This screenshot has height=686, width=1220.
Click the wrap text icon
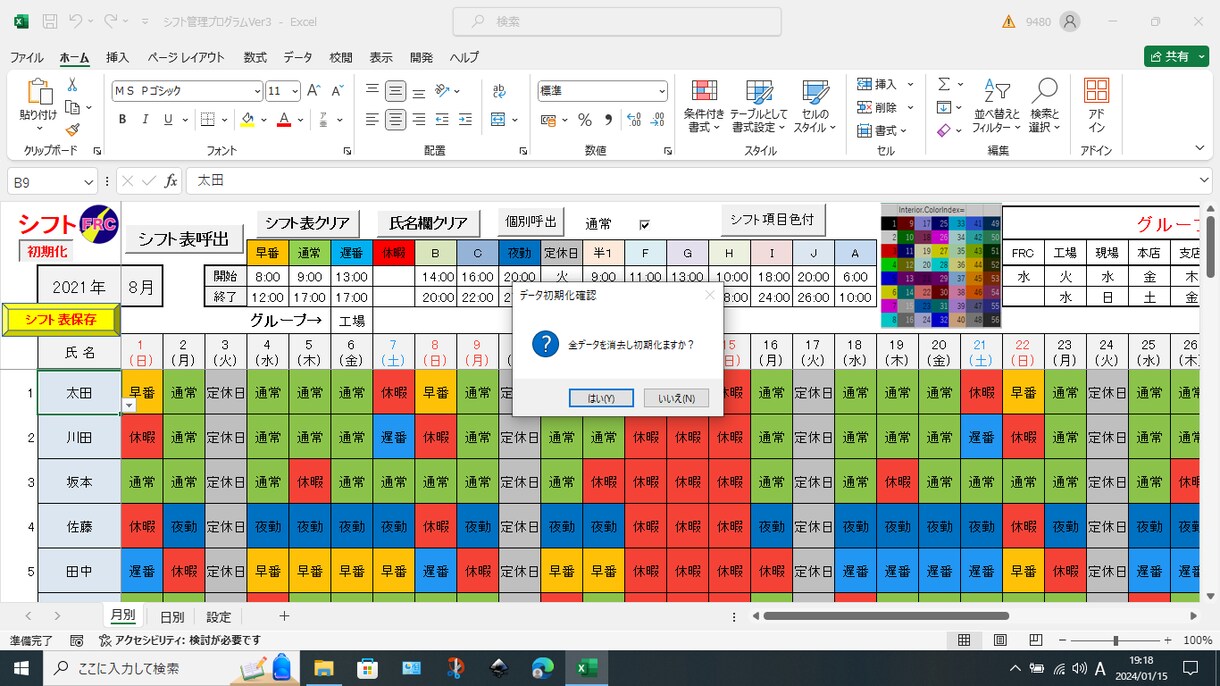click(x=499, y=91)
